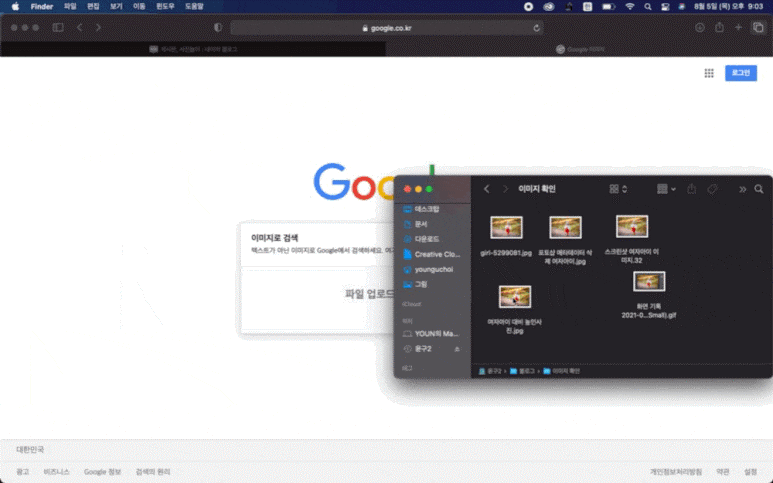This screenshot has height=483, width=773.
Task: Eject the 윤구2 drive
Action: tap(457, 349)
